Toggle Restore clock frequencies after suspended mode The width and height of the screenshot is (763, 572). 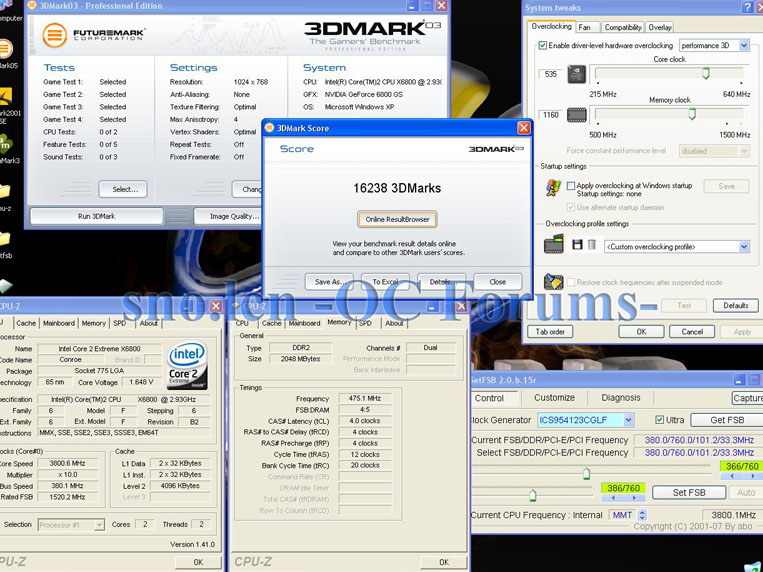point(571,282)
